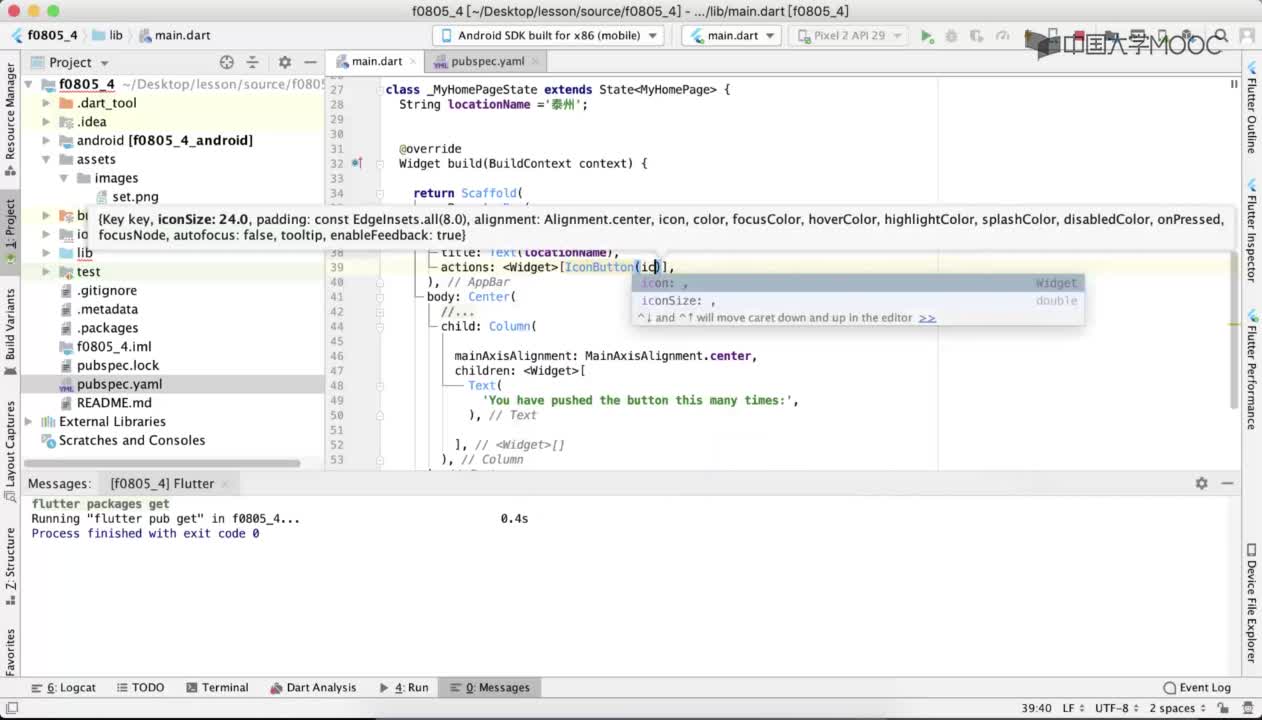Open Project panel settings gear
Viewport: 1262px width, 720px height.
284,62
